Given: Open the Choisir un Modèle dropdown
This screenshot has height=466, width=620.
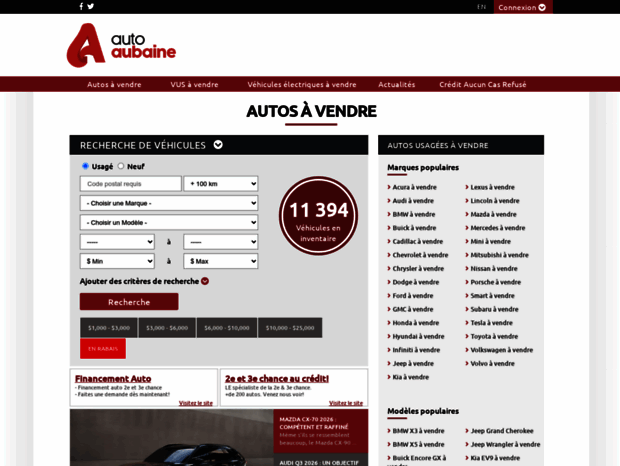Looking at the screenshot, I should (169, 223).
